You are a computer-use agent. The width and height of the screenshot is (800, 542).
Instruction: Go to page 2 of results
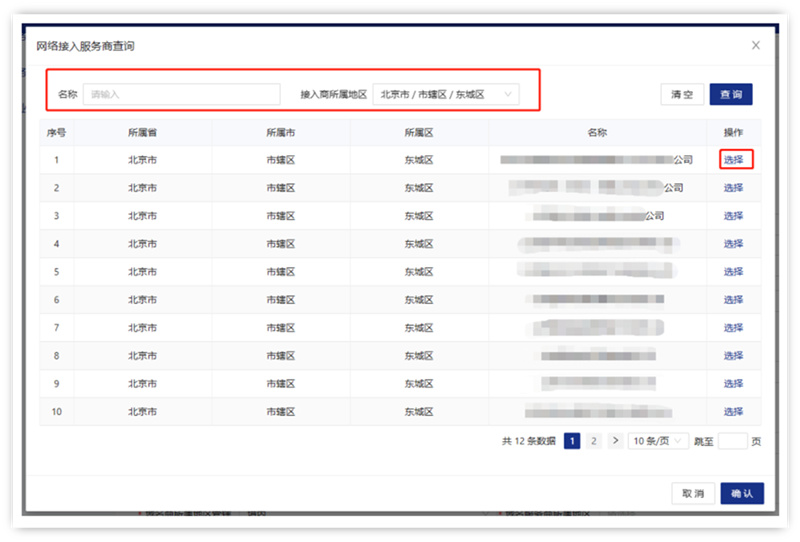(x=594, y=441)
